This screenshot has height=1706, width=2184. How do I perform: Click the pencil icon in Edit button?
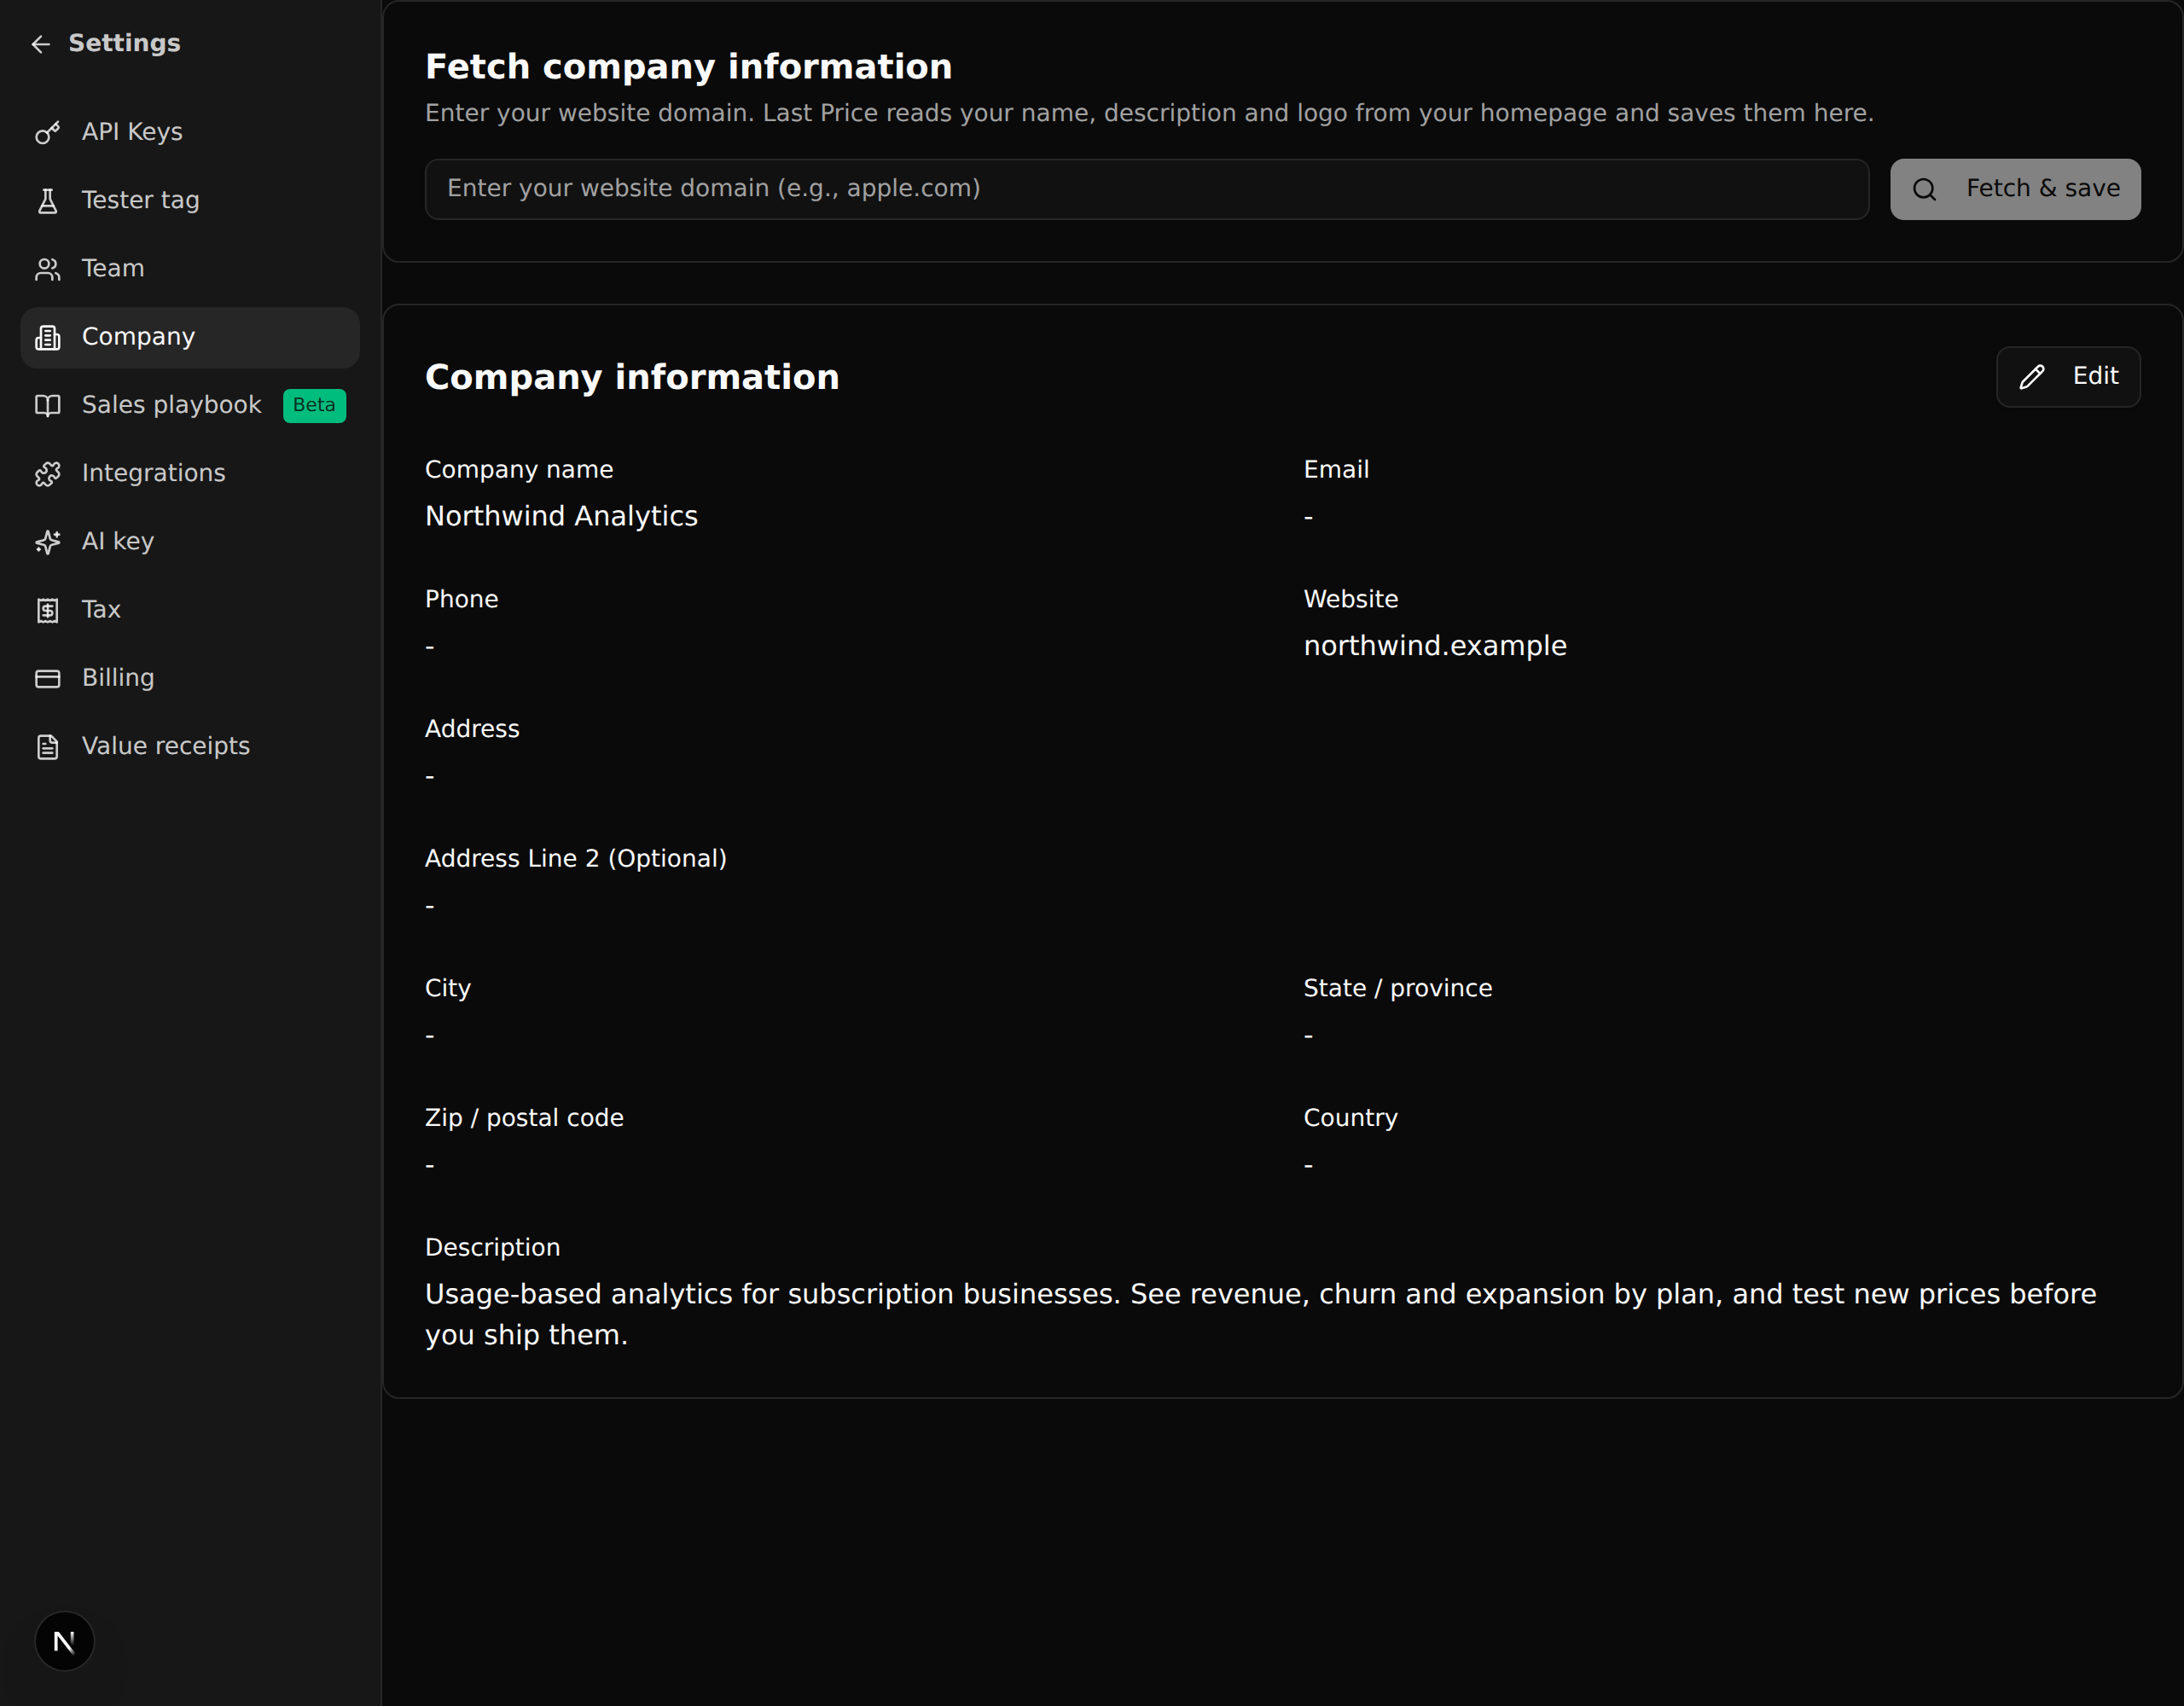2032,377
